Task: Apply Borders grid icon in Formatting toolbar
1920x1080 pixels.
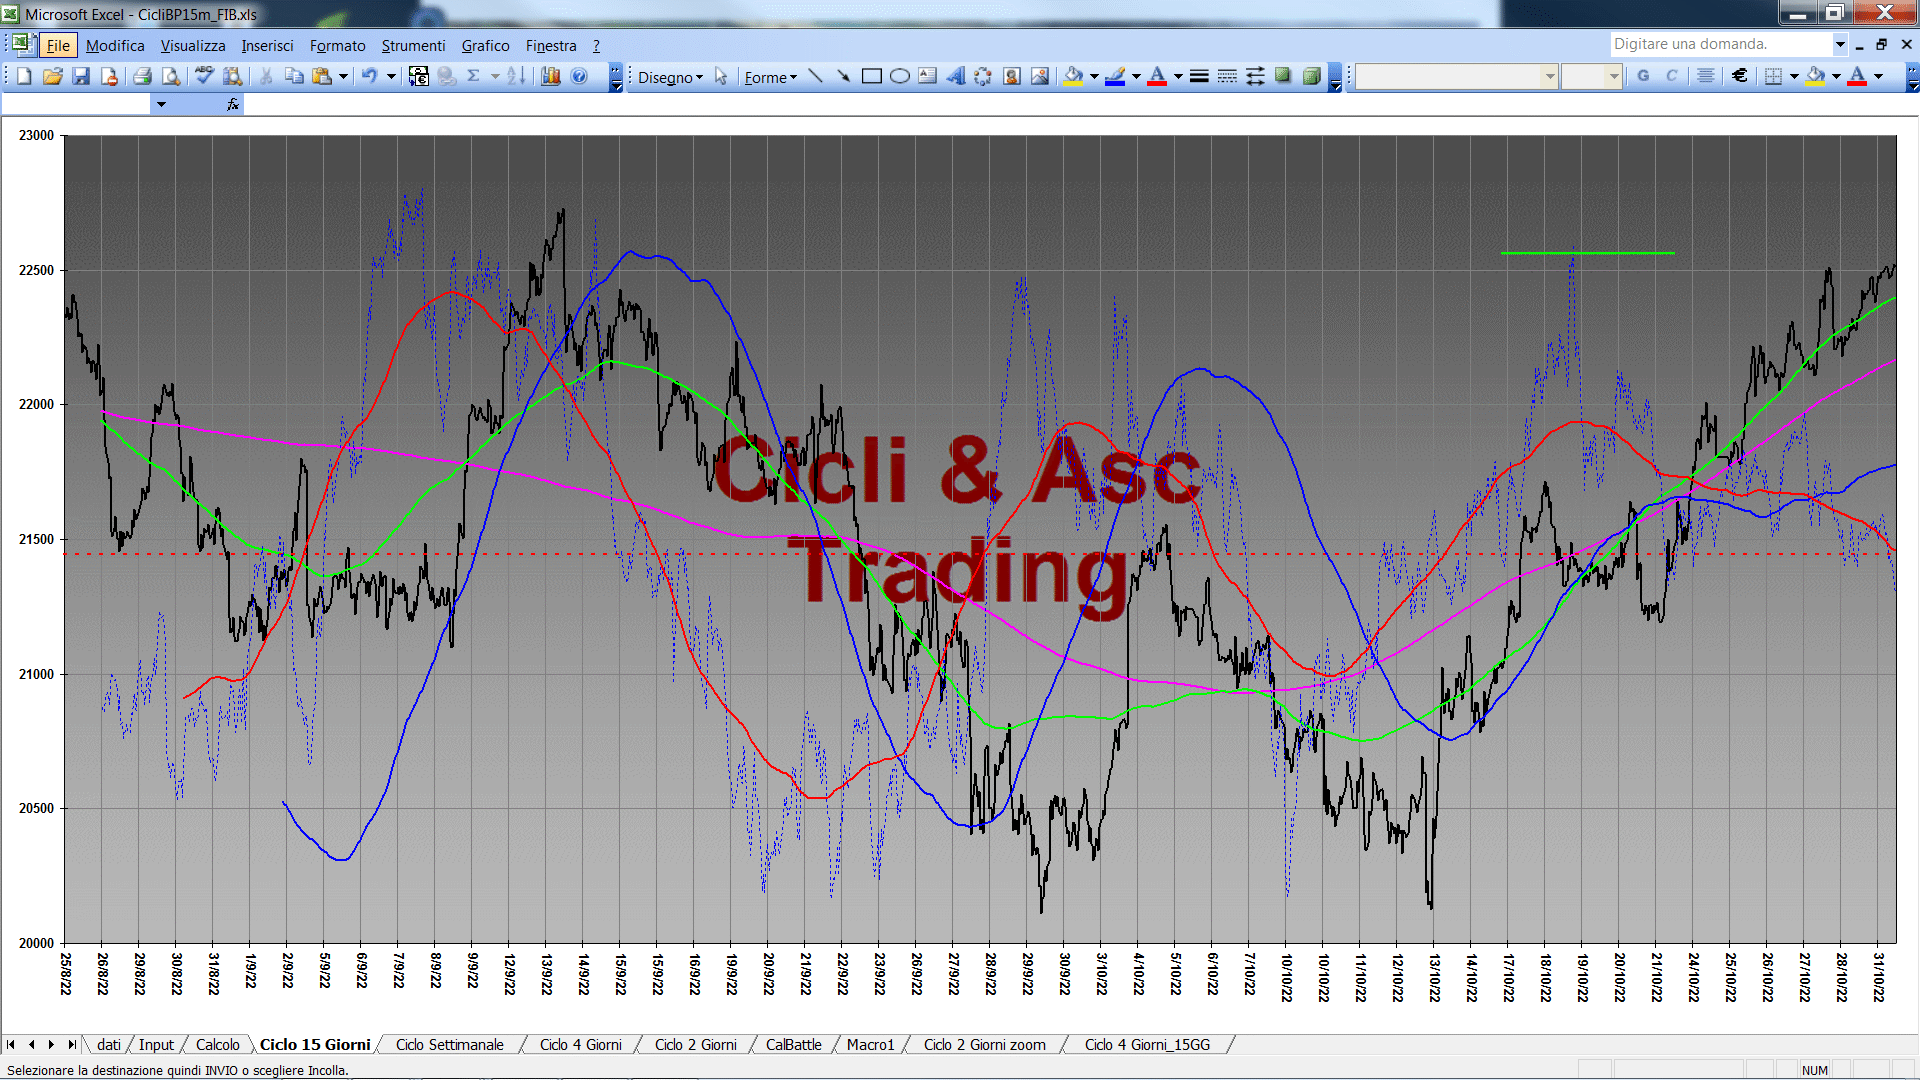Action: point(1773,76)
